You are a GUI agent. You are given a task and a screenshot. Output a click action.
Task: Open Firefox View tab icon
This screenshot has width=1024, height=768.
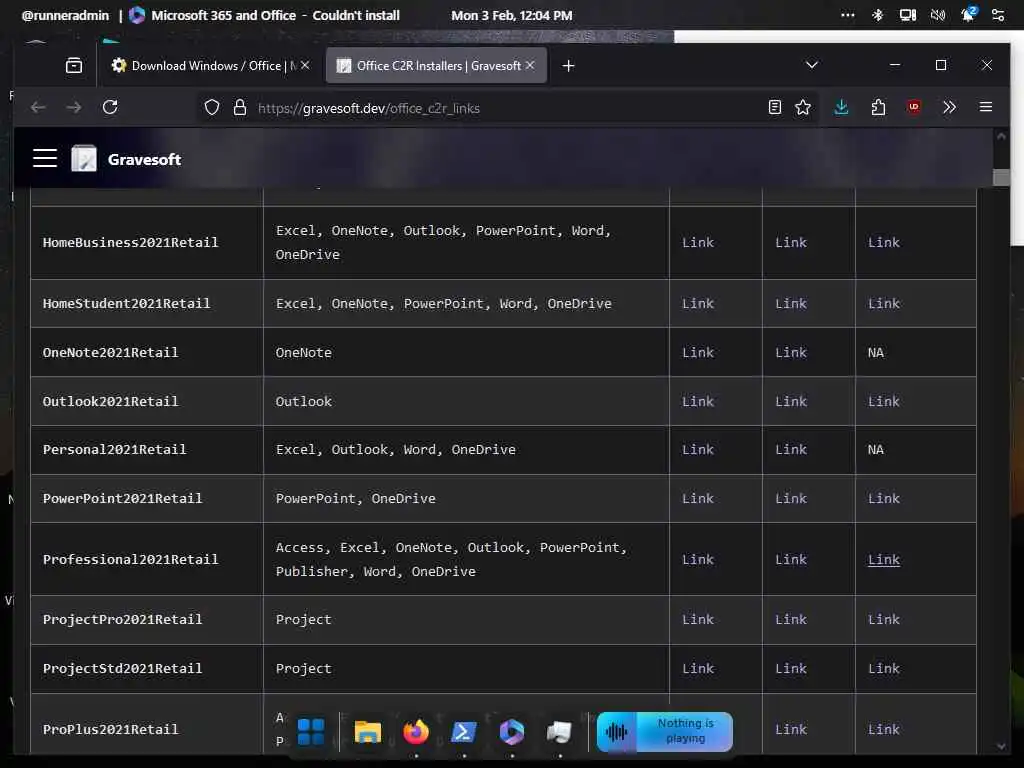[x=74, y=65]
